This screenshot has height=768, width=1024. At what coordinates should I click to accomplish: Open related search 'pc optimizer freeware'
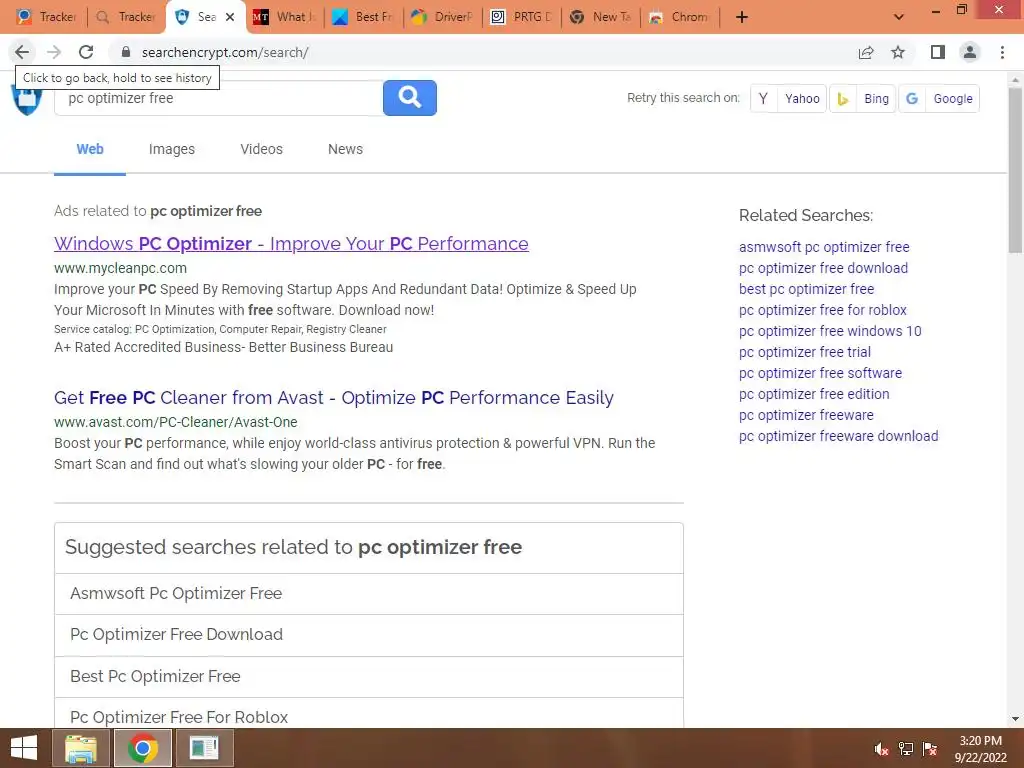pos(806,415)
